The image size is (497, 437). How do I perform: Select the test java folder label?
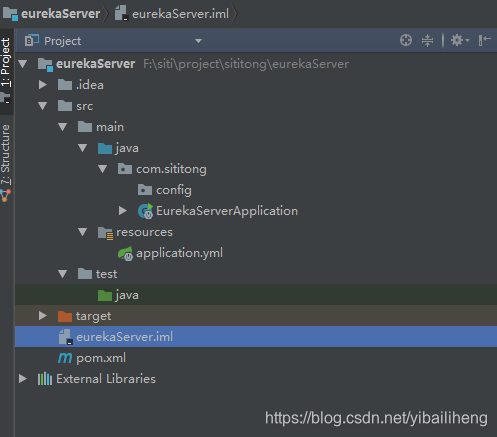point(127,295)
